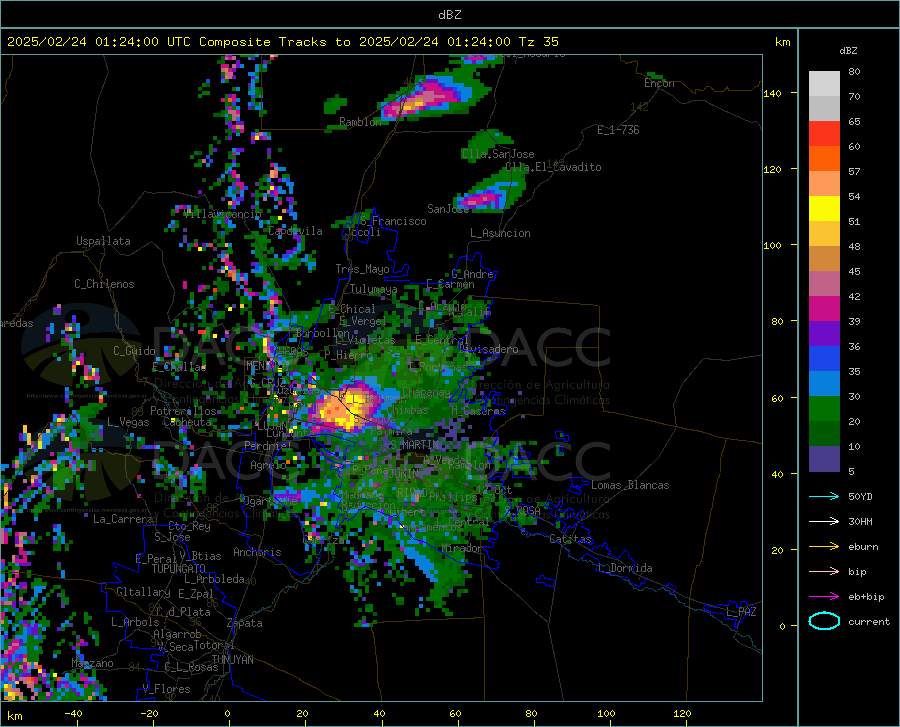Click the S_Francisco place label
900x727 pixels.
point(393,221)
